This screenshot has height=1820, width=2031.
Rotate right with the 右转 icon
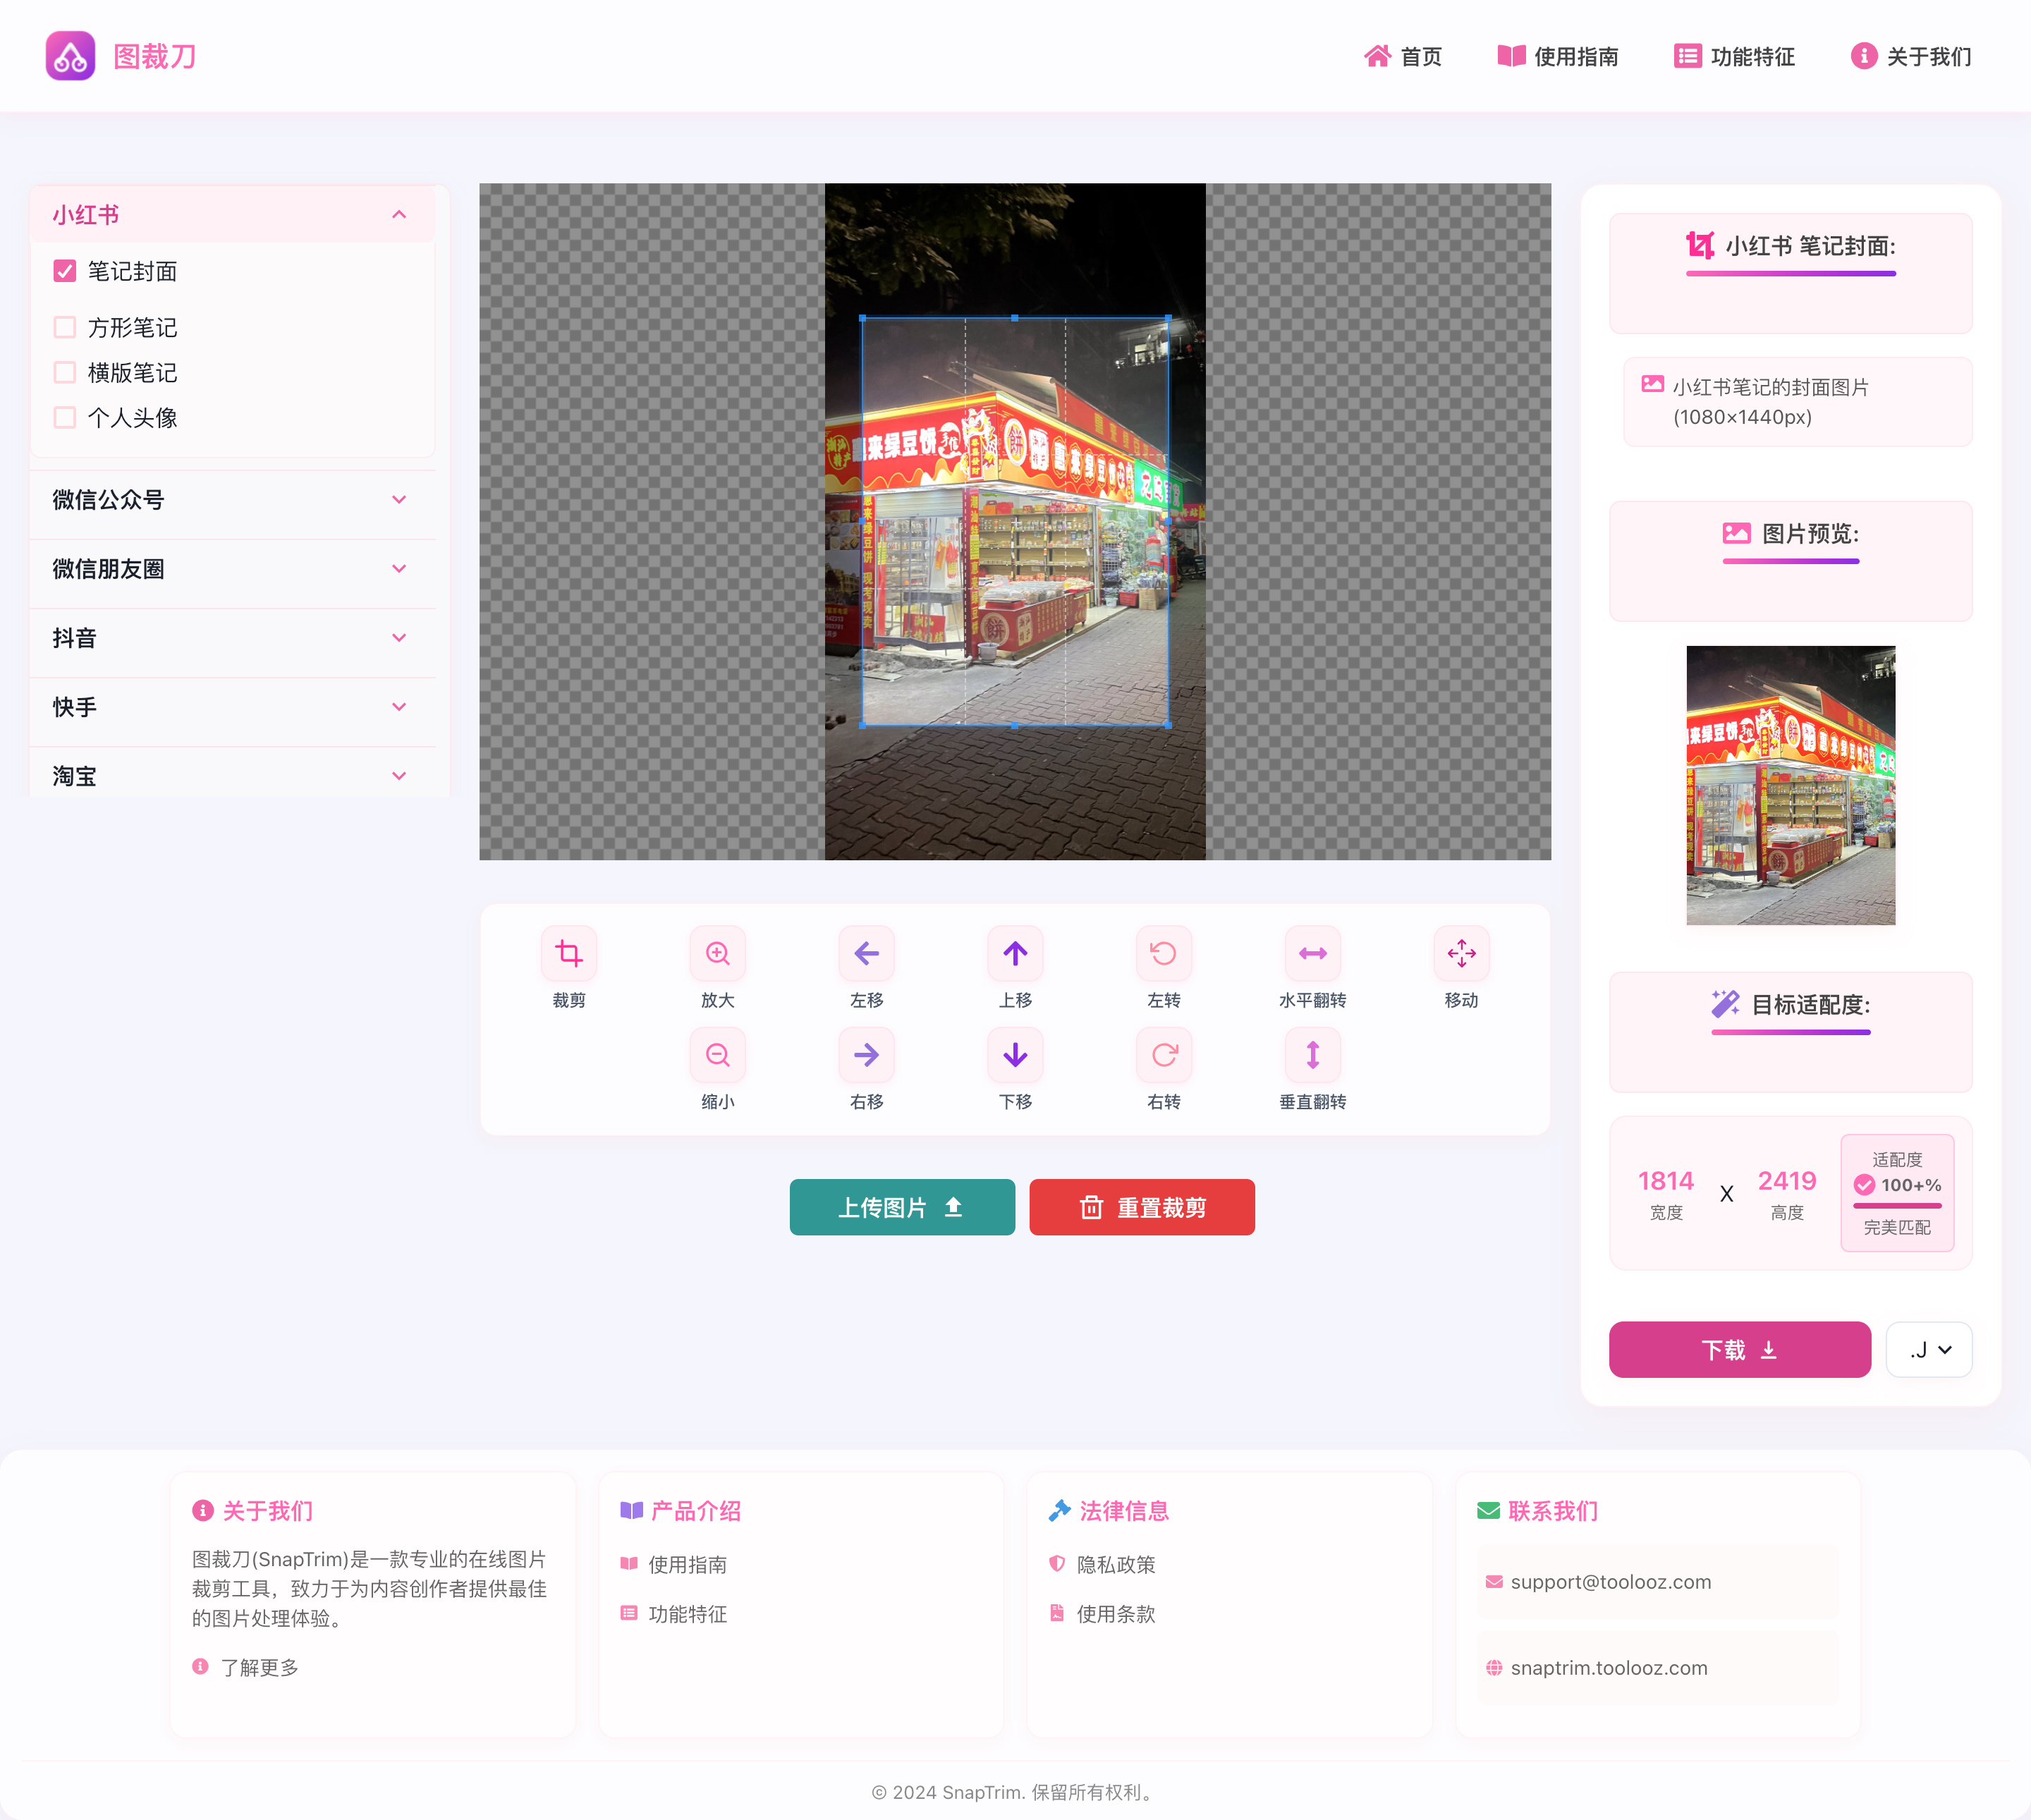tap(1163, 1055)
